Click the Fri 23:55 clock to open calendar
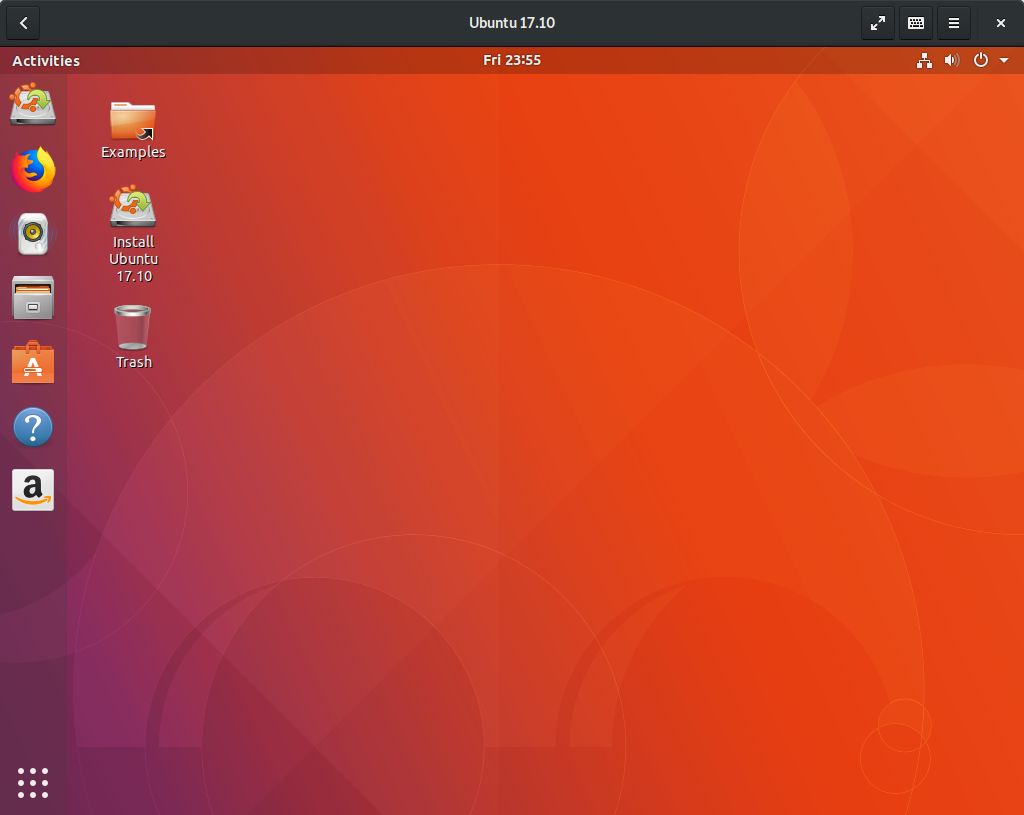 [512, 60]
